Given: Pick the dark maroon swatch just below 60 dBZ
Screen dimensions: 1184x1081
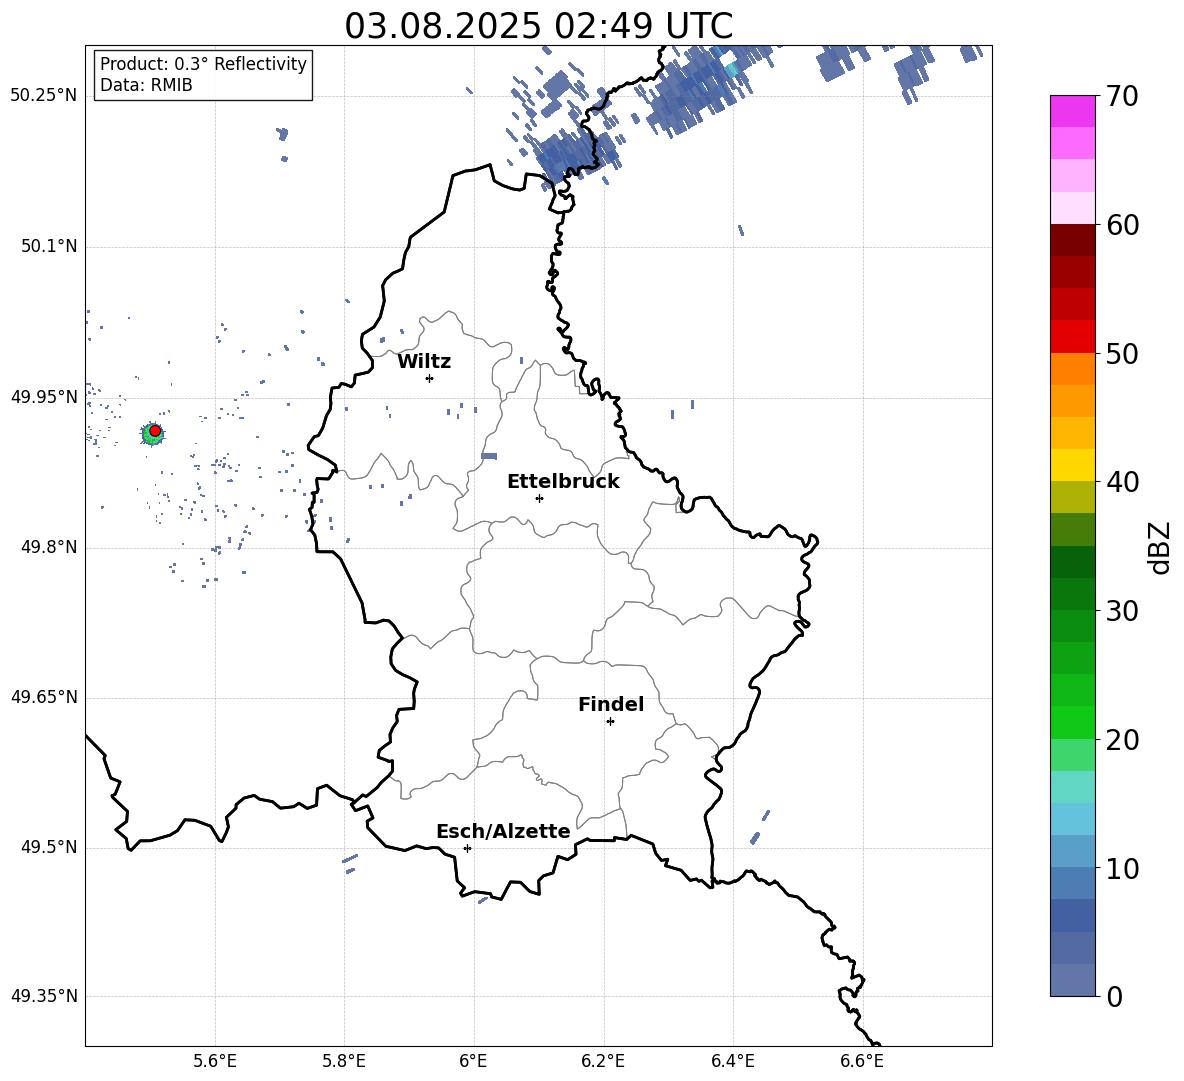Looking at the screenshot, I should point(1072,240).
